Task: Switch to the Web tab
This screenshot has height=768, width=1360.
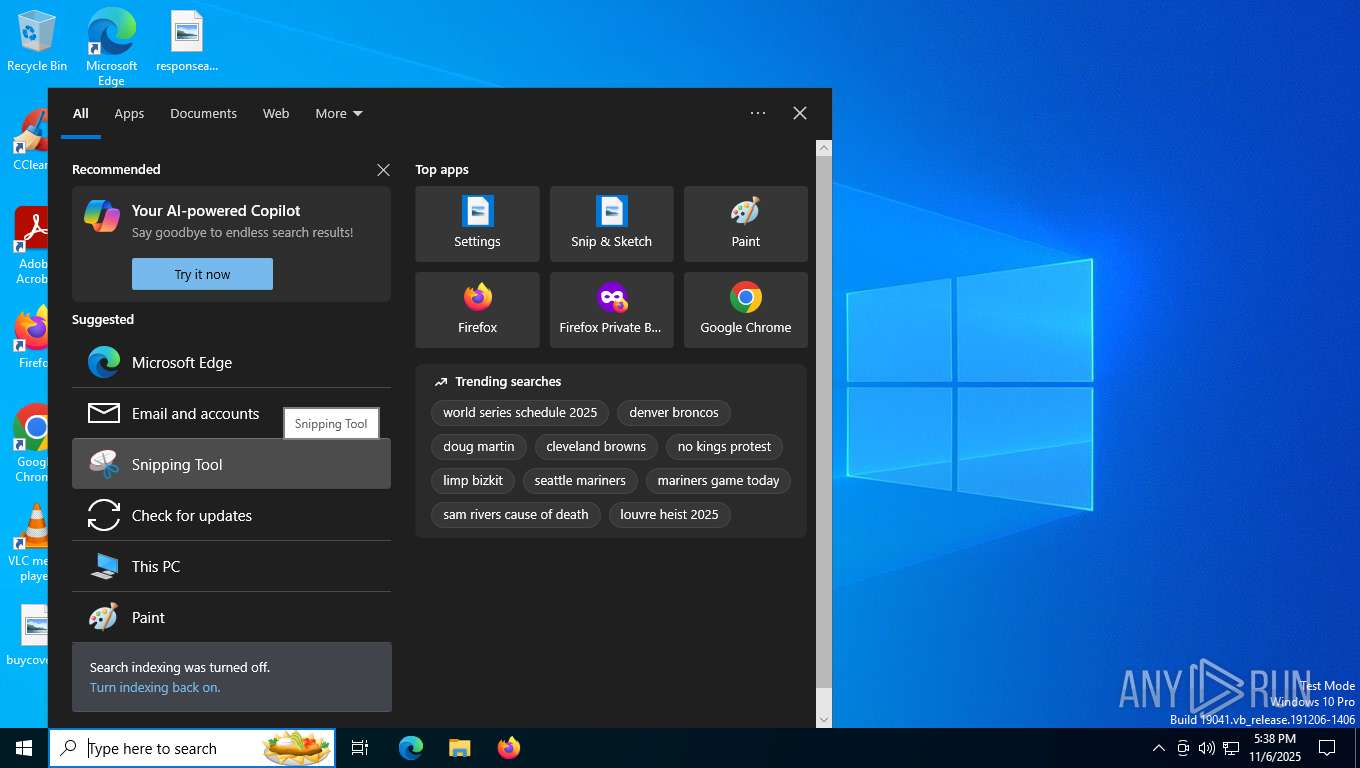Action: tap(276, 113)
